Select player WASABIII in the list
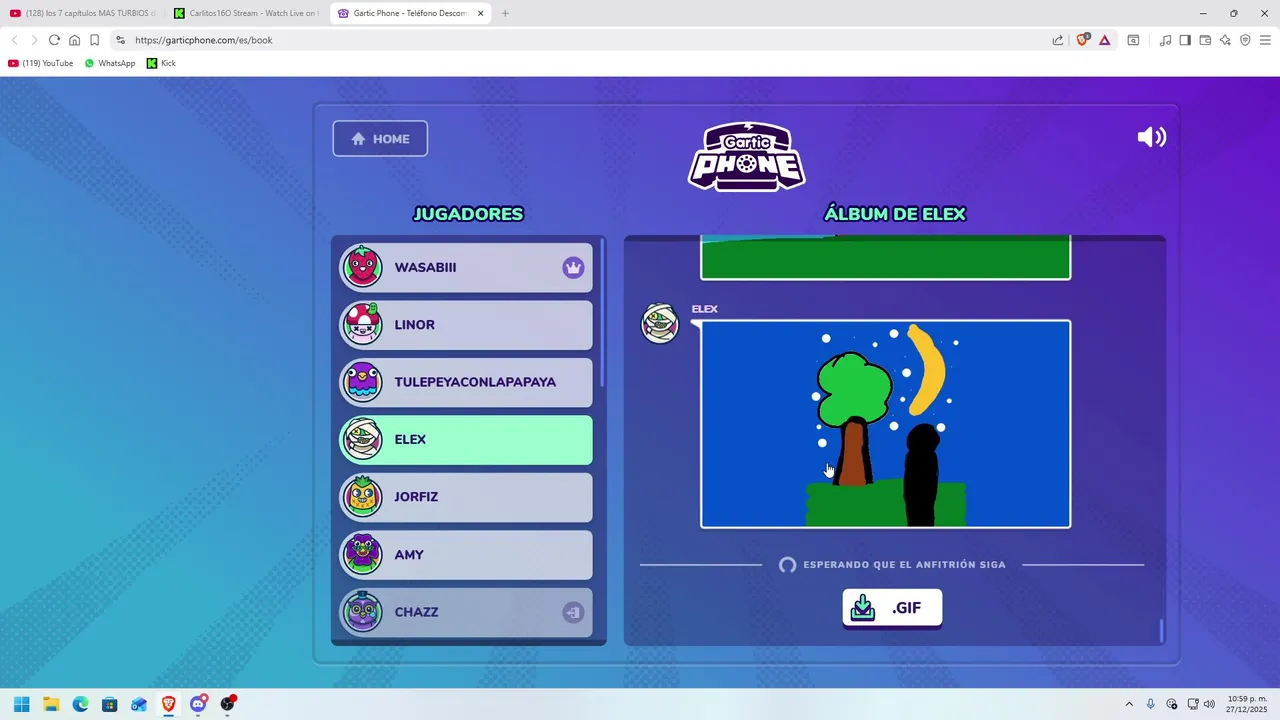The height and width of the screenshot is (720, 1280). [x=466, y=267]
